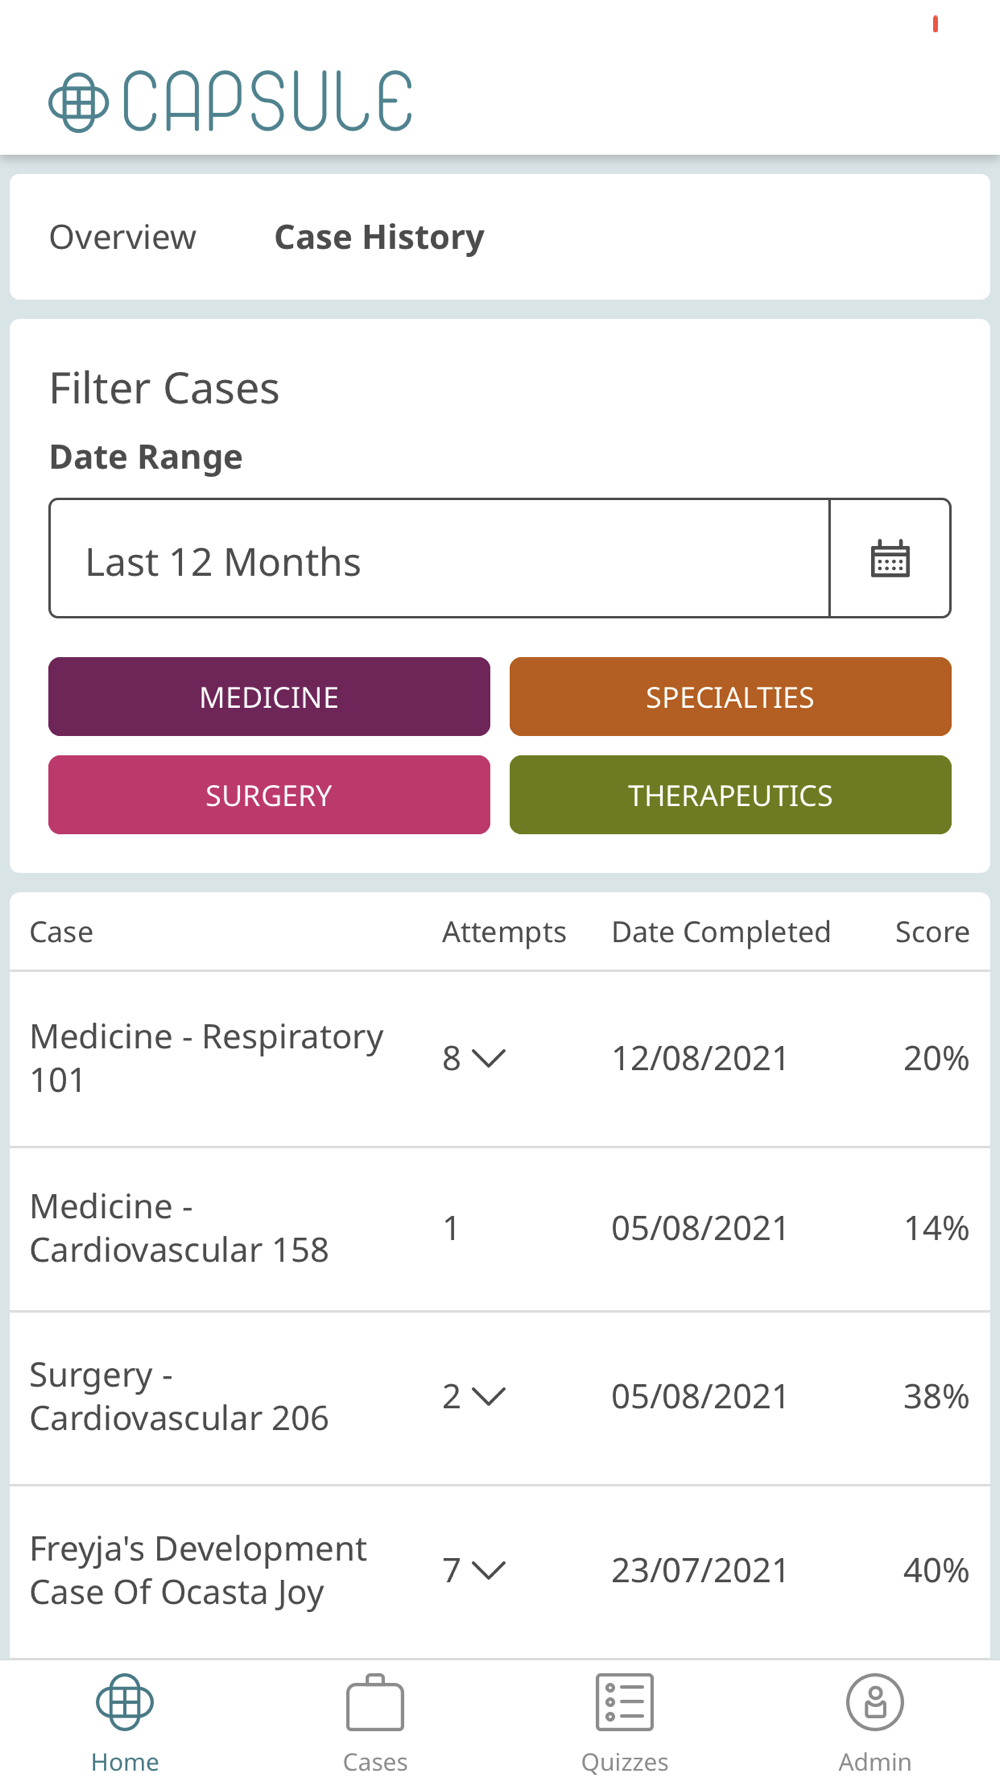The image size is (1000, 1778).
Task: Open the Medicine - Respiratory 101 case
Action: [206, 1058]
